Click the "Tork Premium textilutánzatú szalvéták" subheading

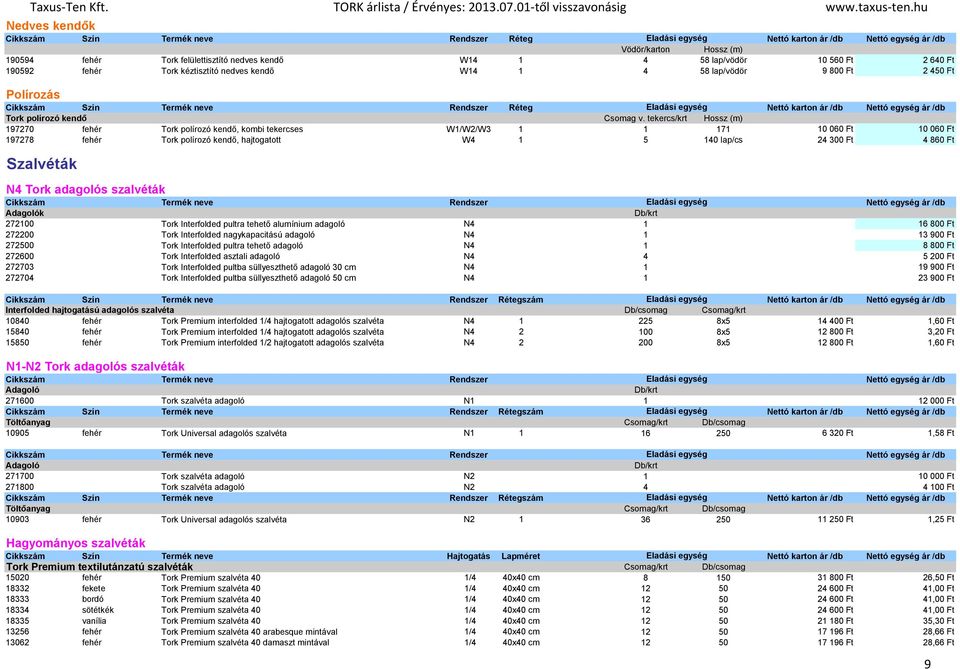tap(99, 567)
